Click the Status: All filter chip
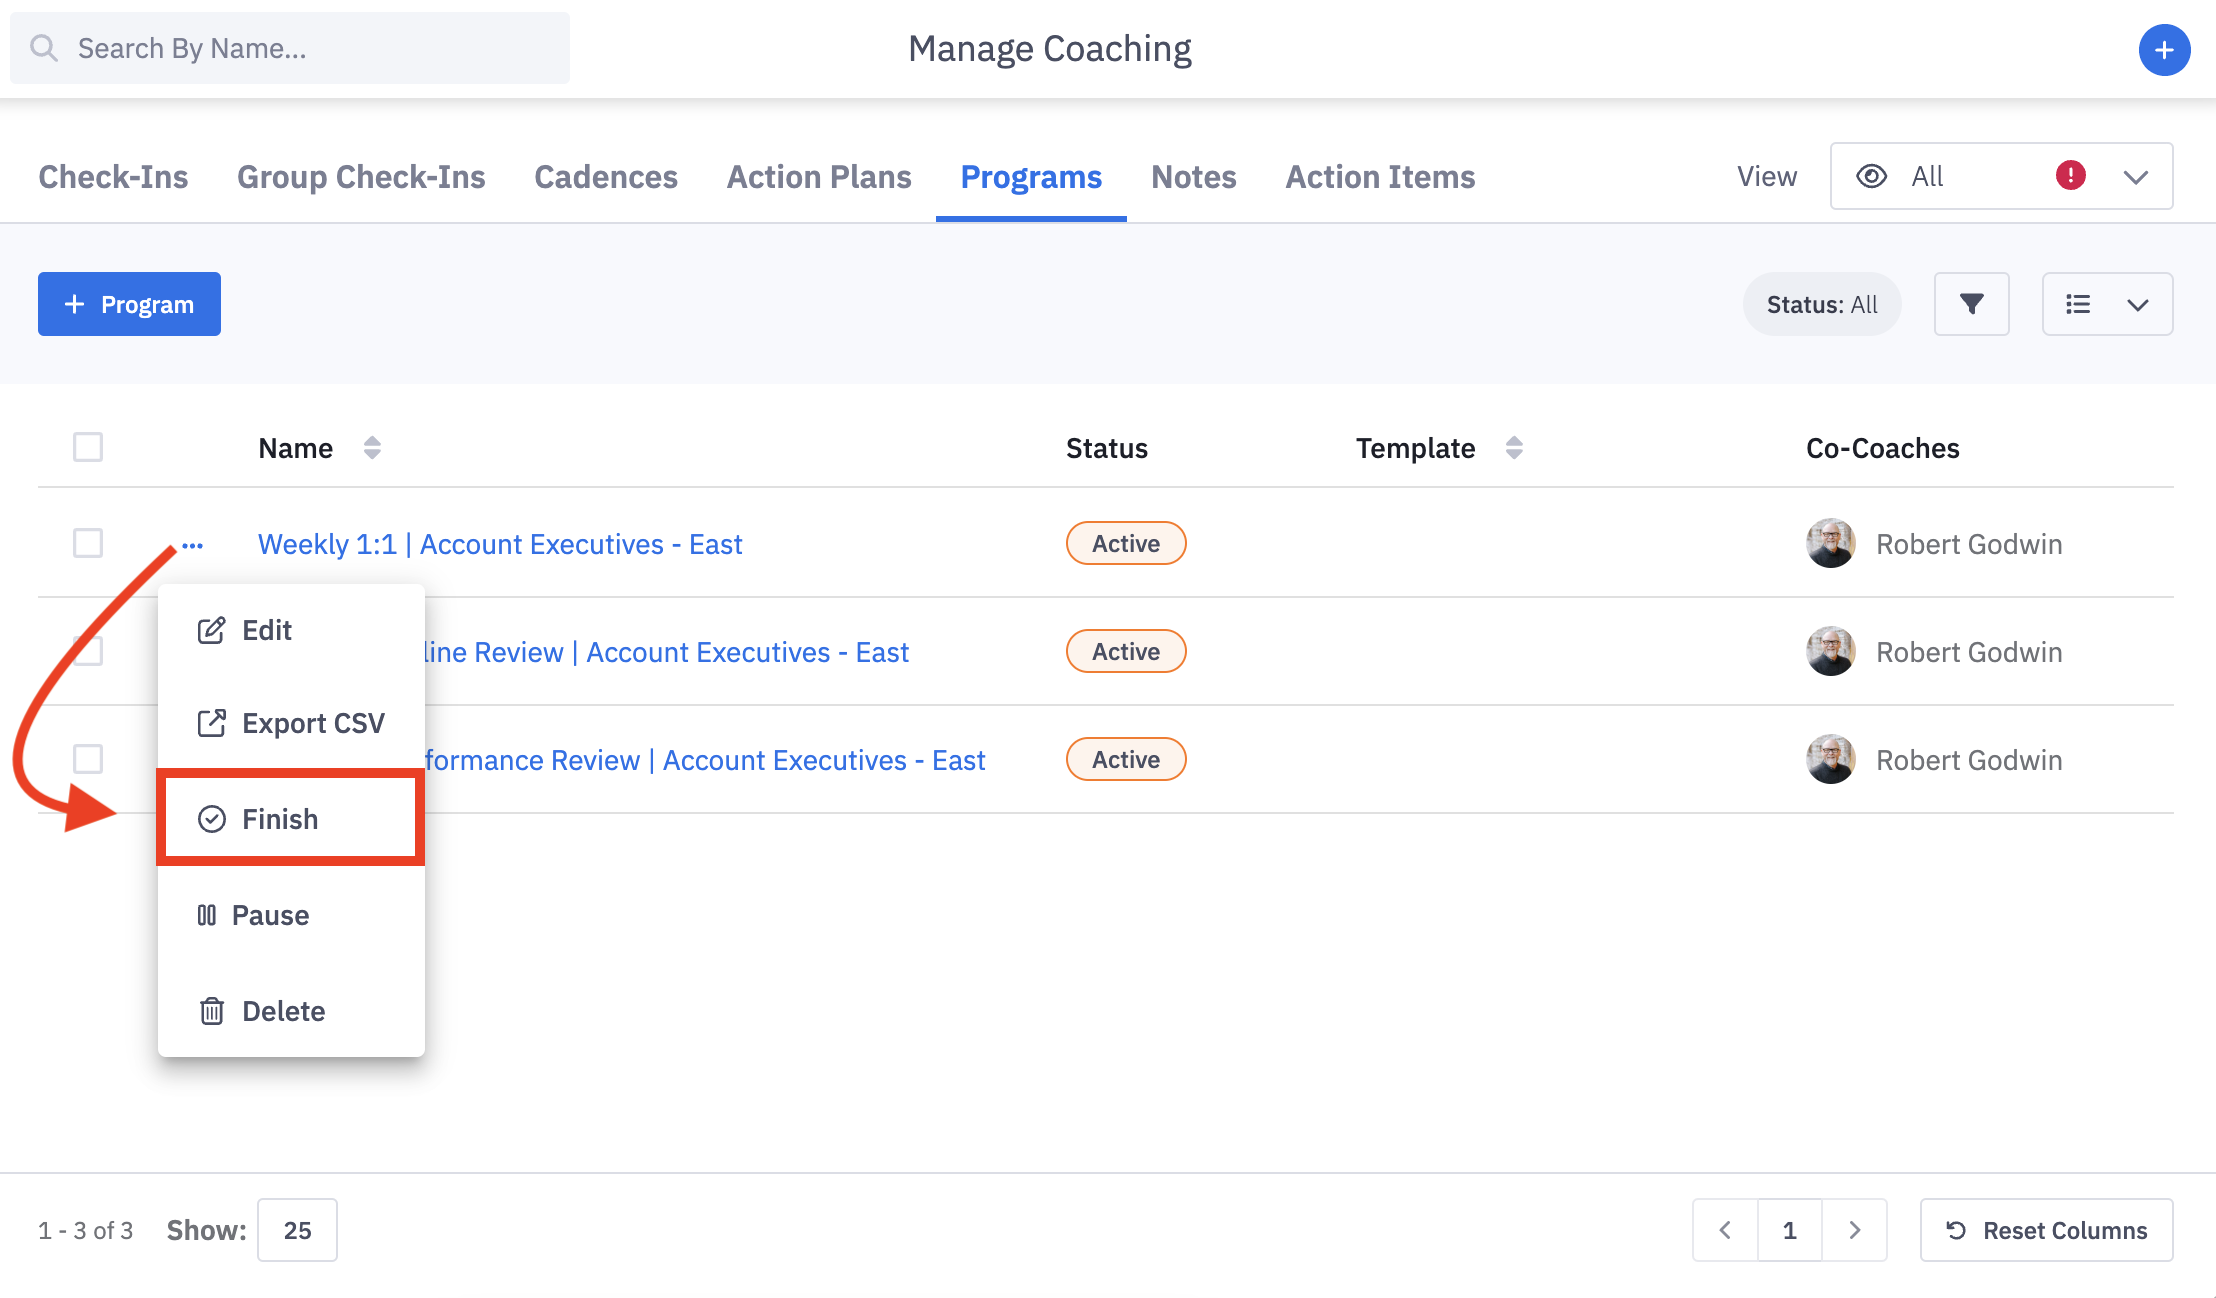The width and height of the screenshot is (2216, 1298). (x=1821, y=304)
